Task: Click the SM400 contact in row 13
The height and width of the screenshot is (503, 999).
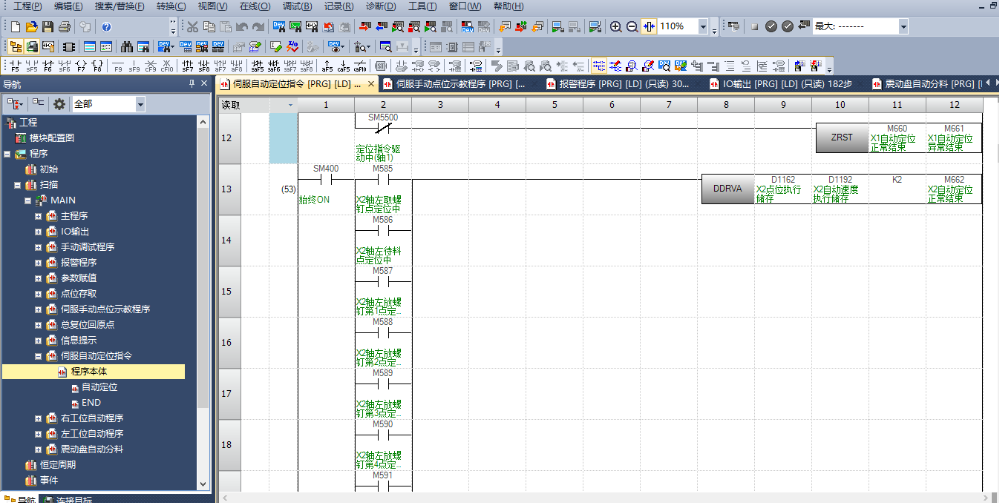Action: 326,179
